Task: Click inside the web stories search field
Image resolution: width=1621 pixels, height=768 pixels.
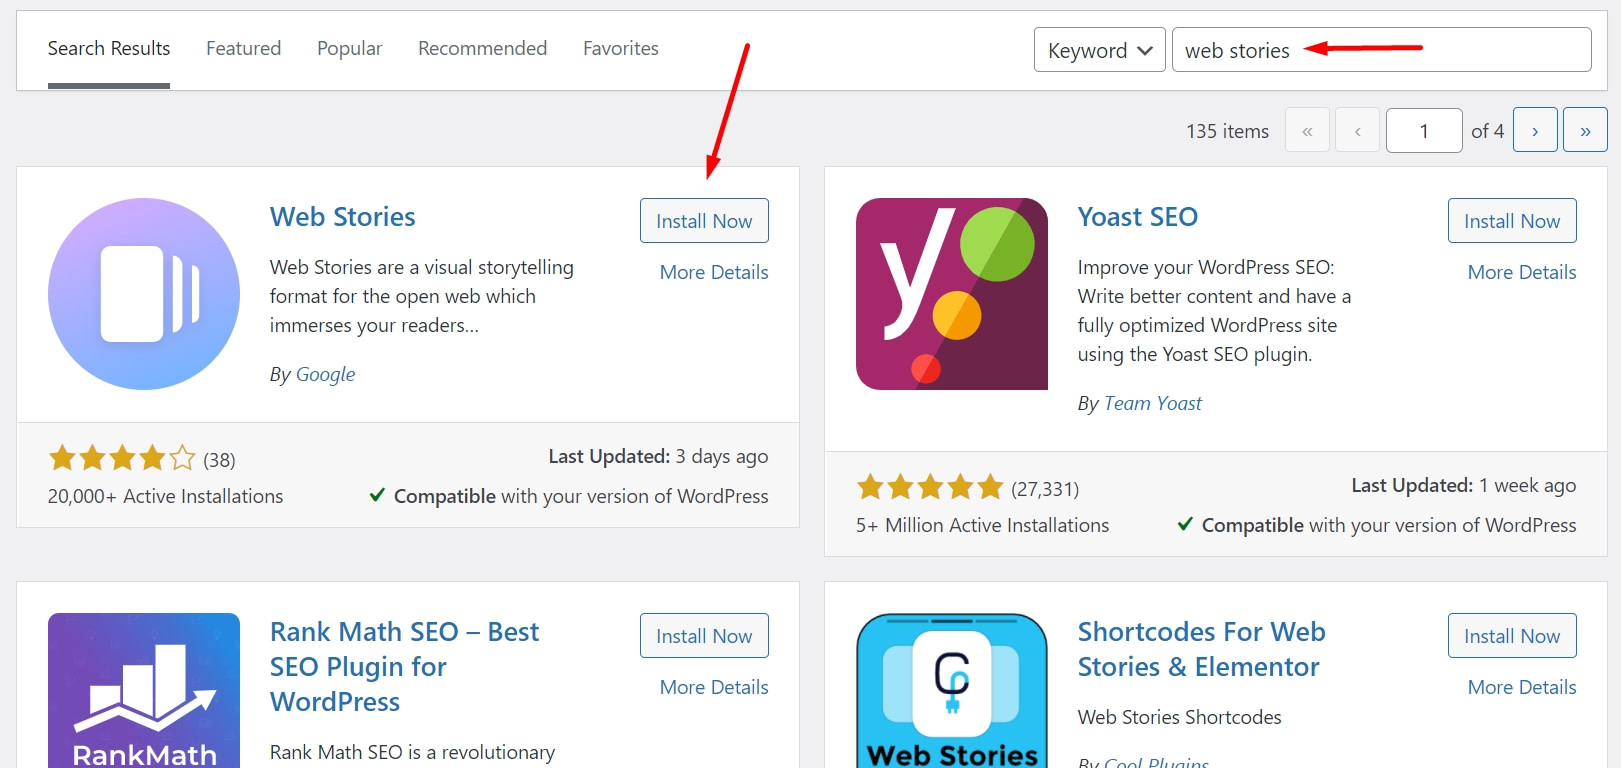Action: point(1380,49)
